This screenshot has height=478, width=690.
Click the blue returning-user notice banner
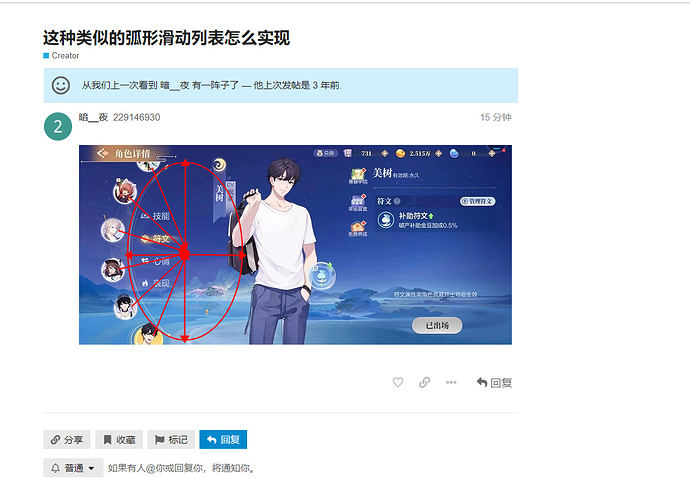(x=281, y=85)
